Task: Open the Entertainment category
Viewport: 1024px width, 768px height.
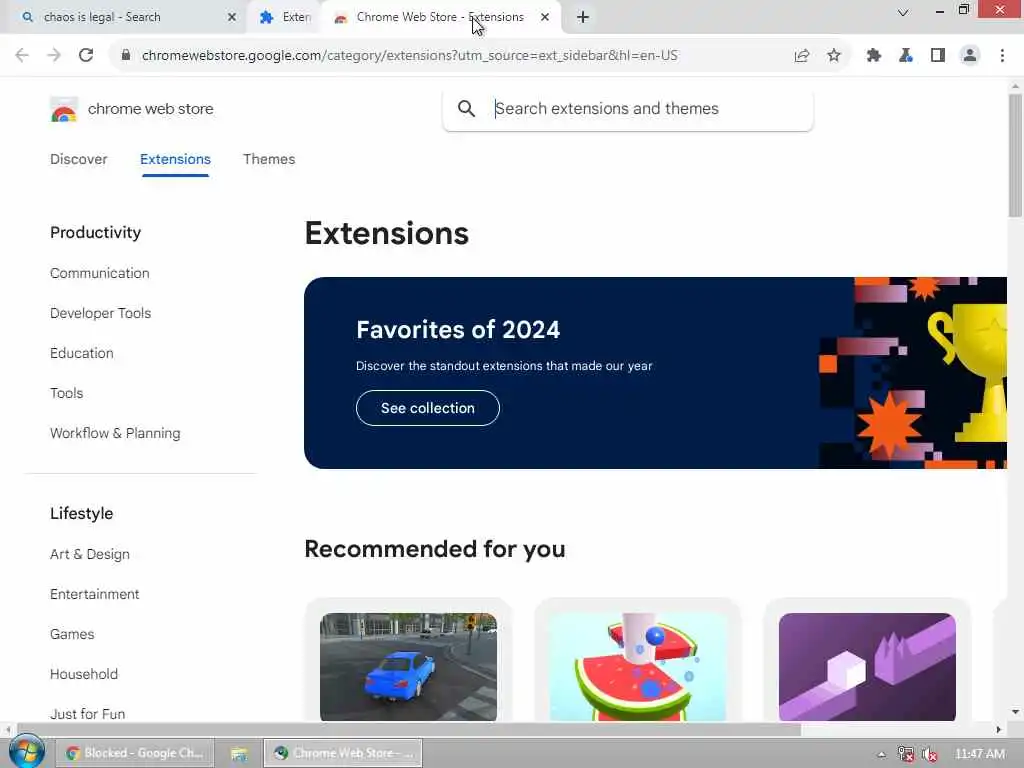Action: pos(95,594)
